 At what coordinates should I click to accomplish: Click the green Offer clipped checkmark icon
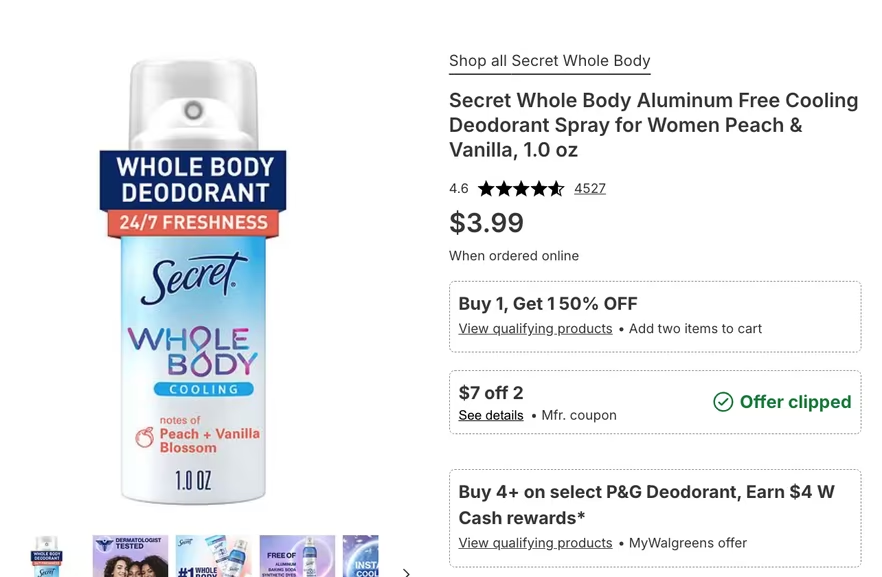click(723, 402)
